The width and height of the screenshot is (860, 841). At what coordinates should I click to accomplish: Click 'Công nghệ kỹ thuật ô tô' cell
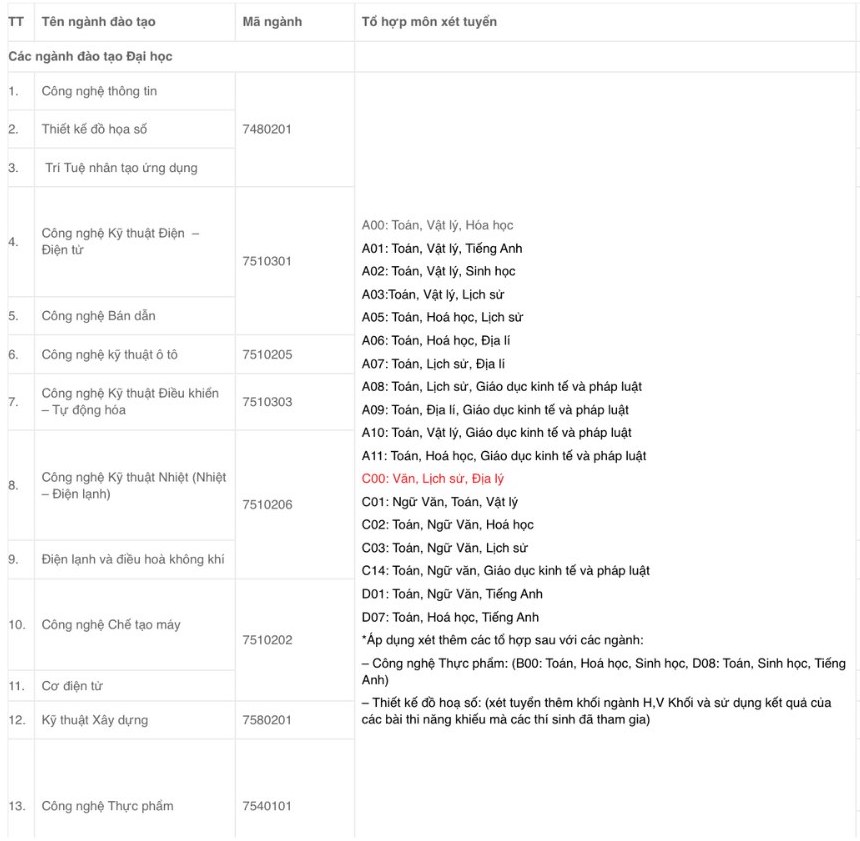(109, 354)
